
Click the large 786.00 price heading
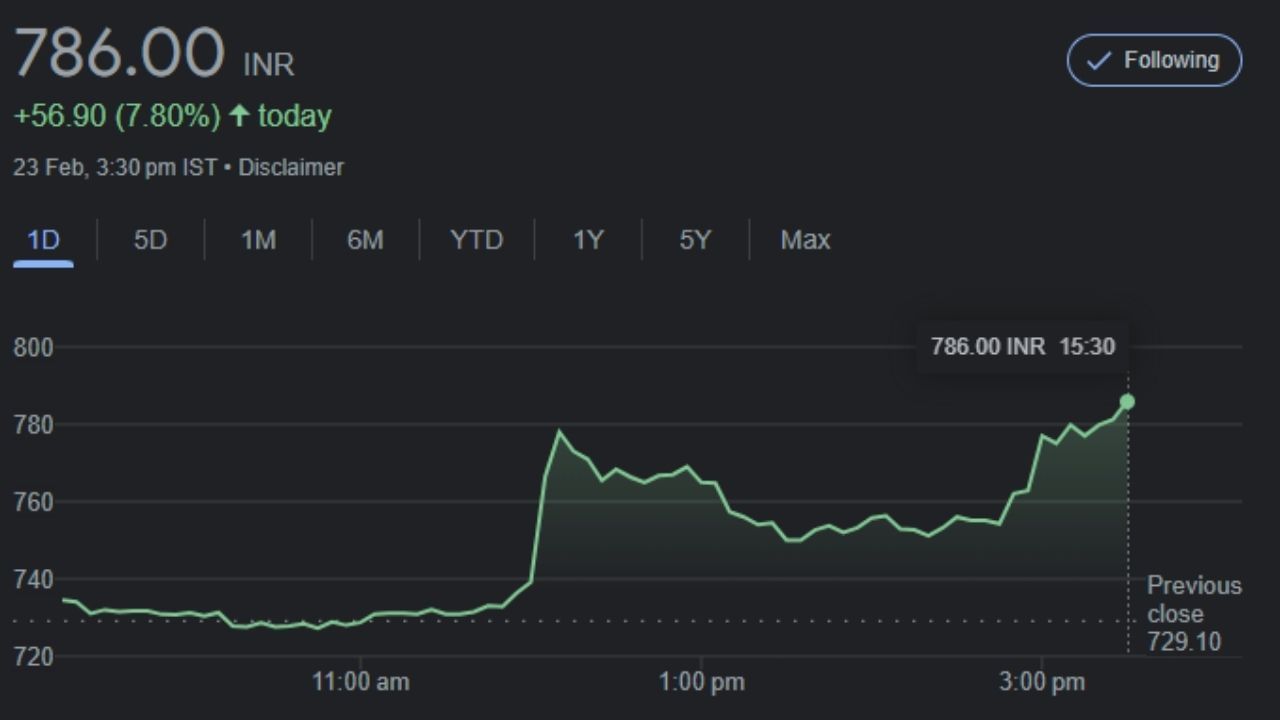119,54
